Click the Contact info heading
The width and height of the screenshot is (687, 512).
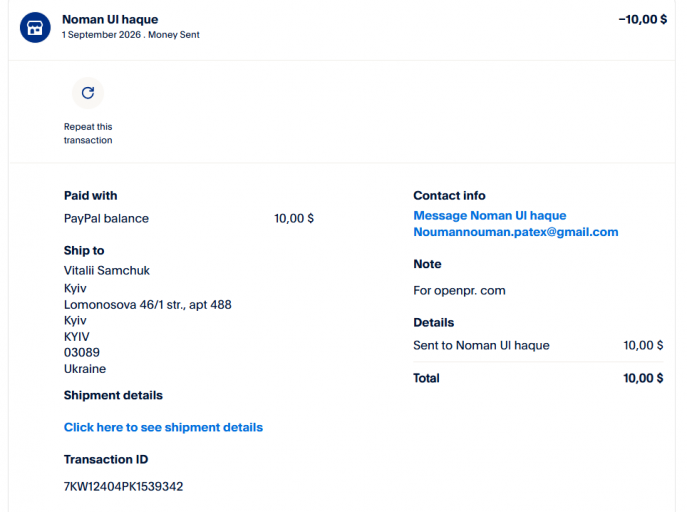click(449, 195)
